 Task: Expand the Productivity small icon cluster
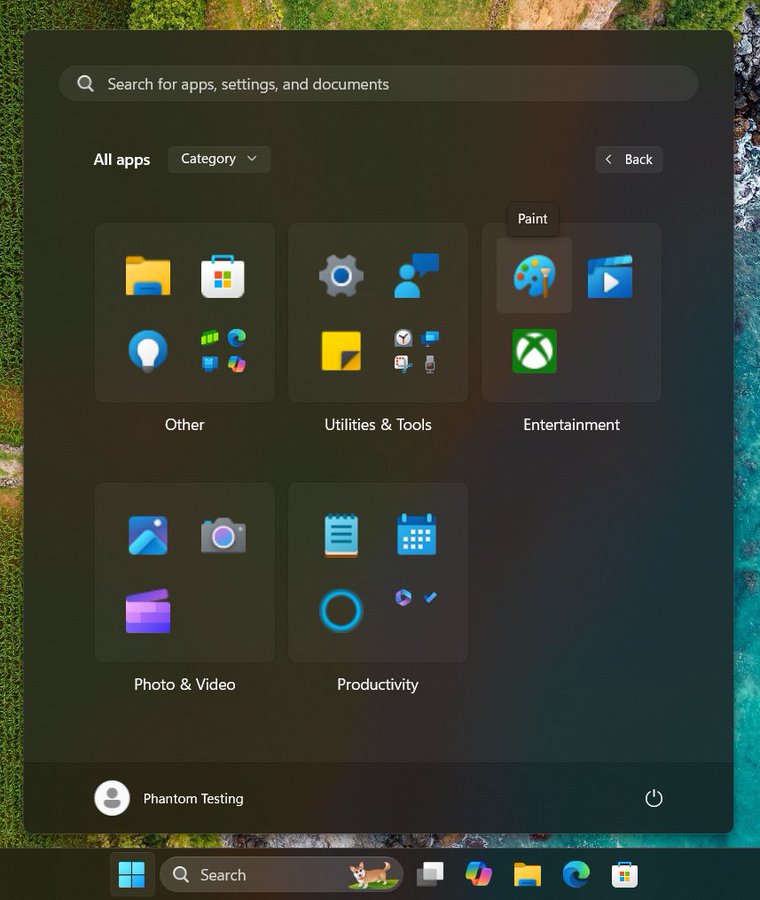click(416, 598)
